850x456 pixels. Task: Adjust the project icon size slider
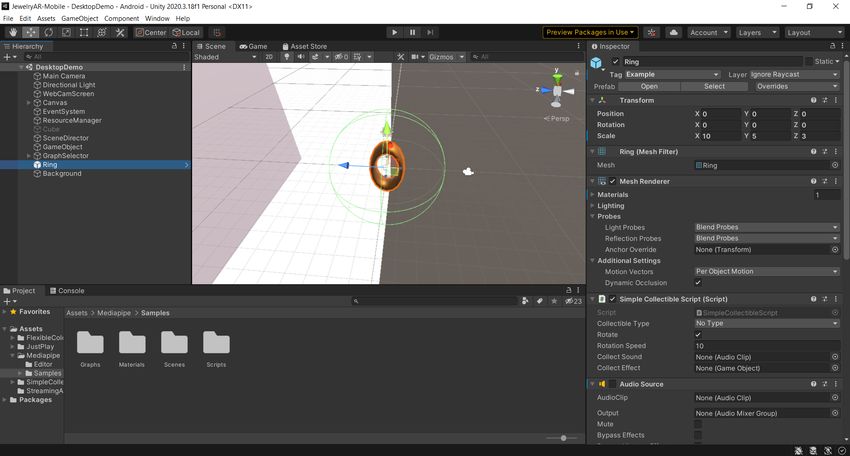pos(563,438)
